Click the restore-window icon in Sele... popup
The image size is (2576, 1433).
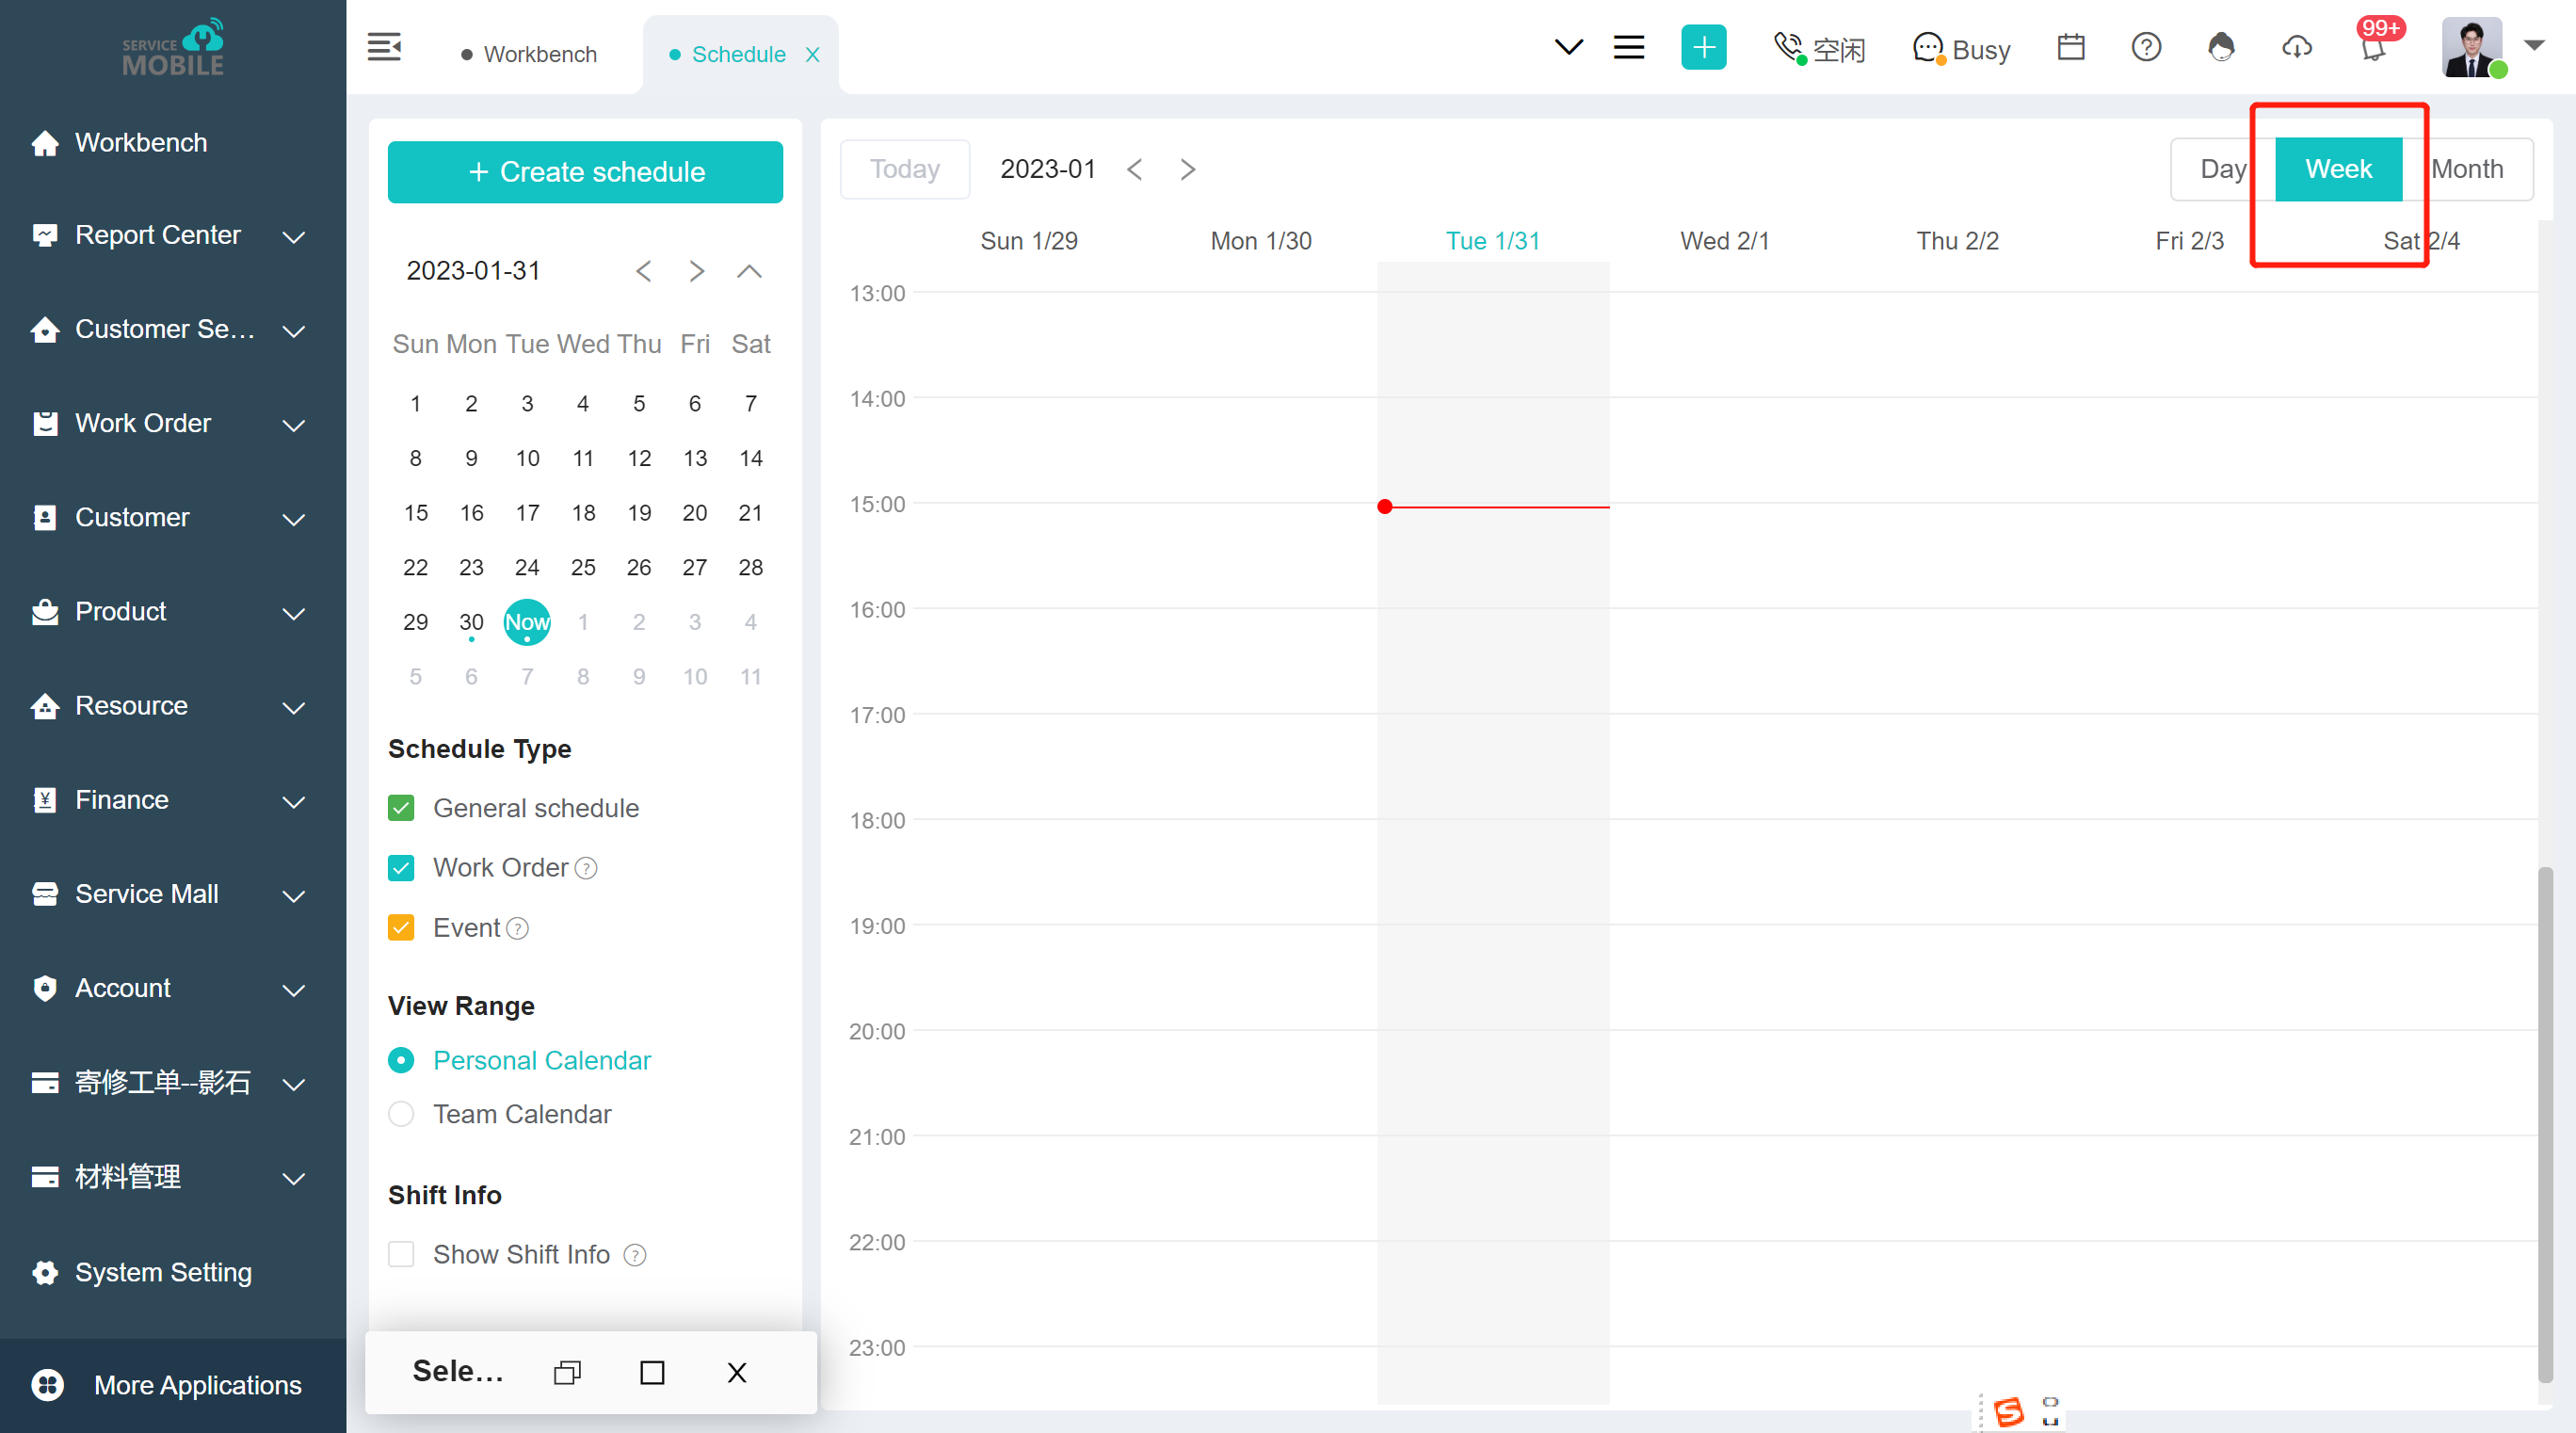click(567, 1373)
